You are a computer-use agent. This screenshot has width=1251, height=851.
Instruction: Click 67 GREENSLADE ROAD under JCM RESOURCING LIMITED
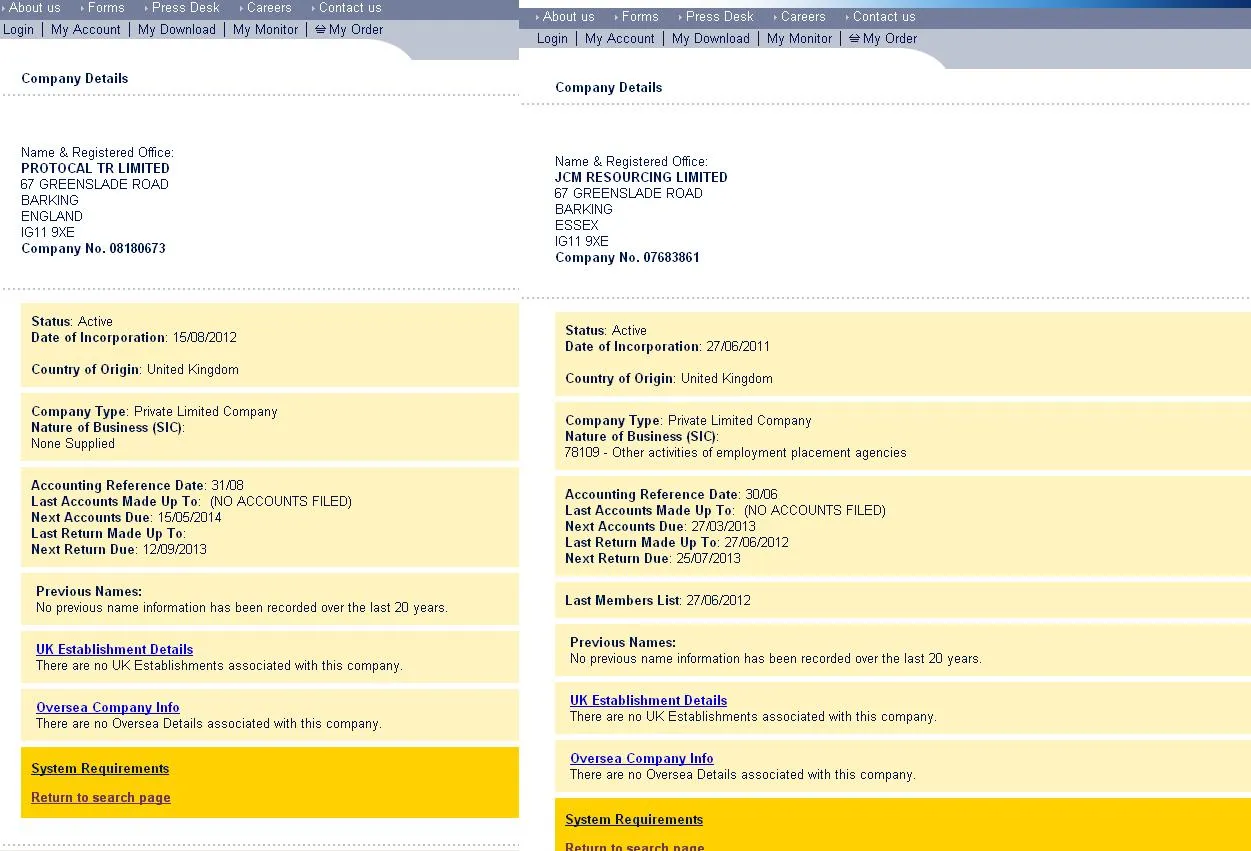[x=629, y=194]
